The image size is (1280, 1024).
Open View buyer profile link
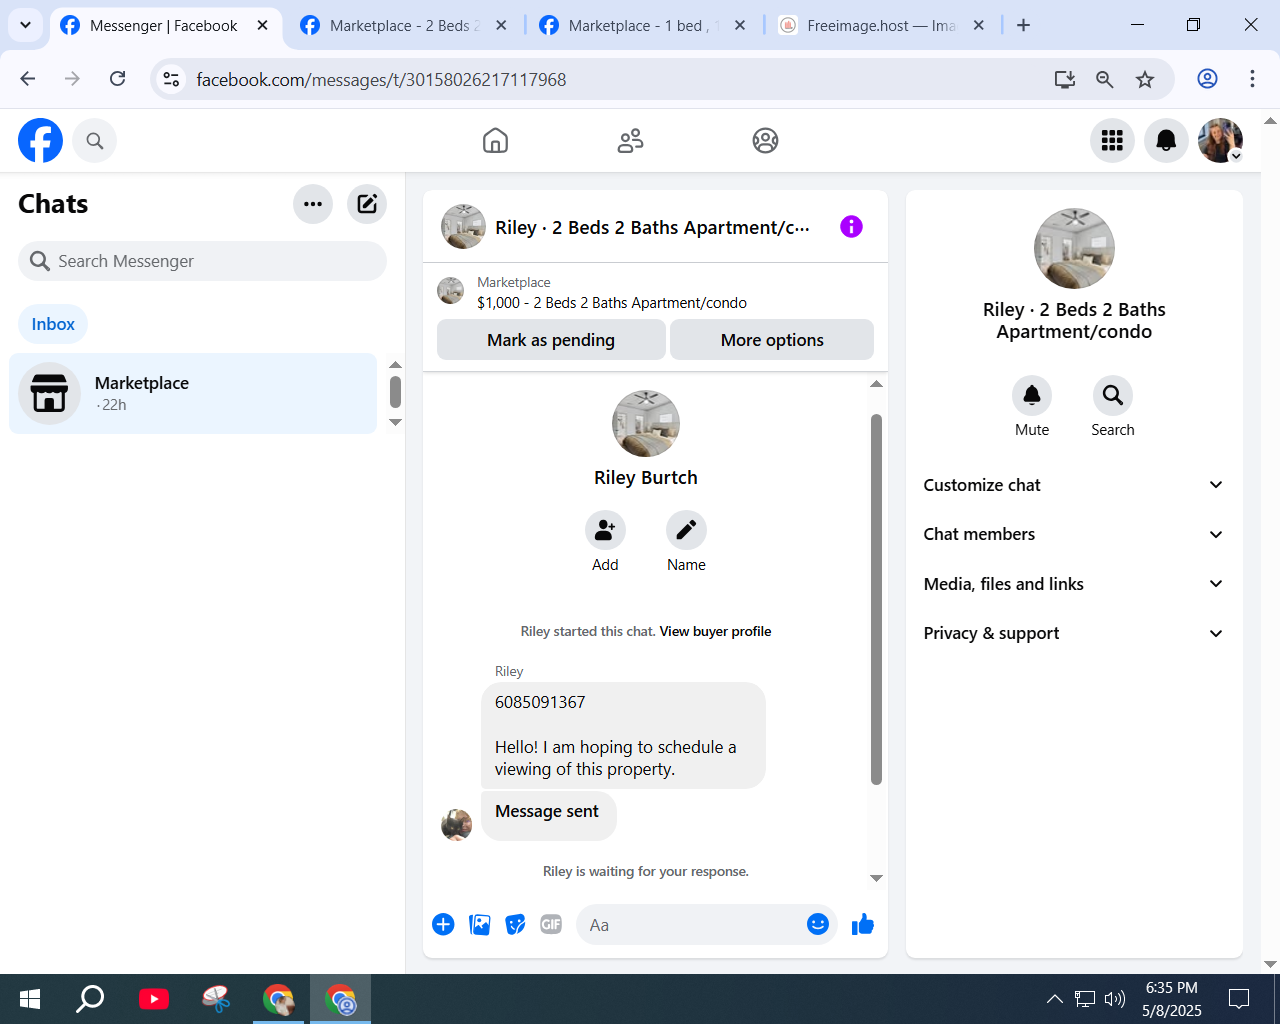click(715, 631)
